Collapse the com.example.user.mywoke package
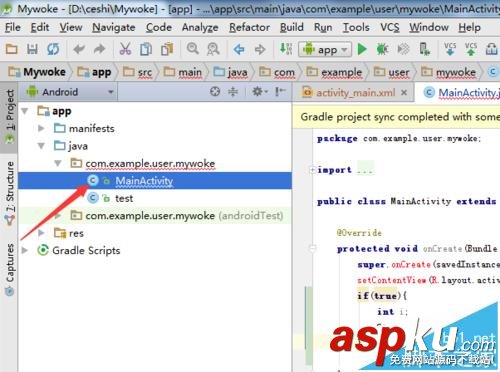The image size is (500, 372). pyautogui.click(x=58, y=163)
